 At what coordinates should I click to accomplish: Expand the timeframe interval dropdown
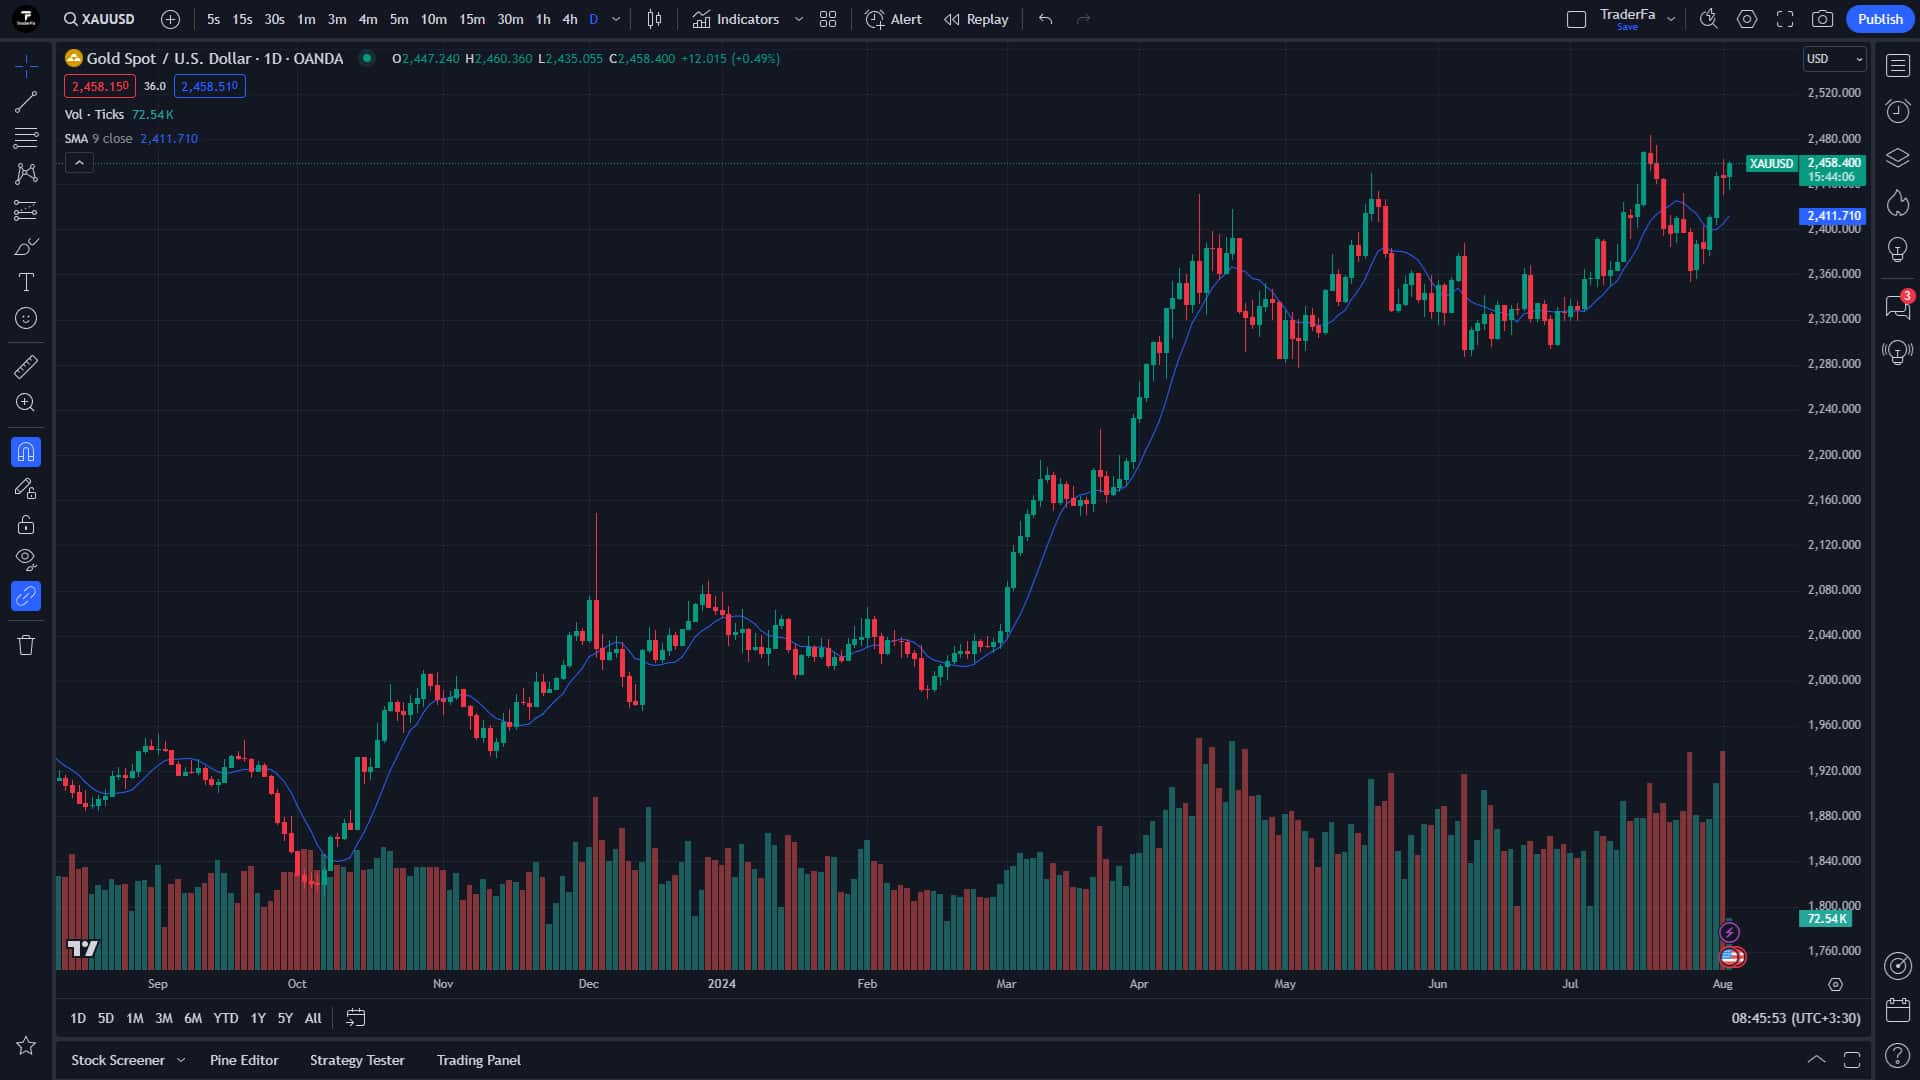coord(616,19)
